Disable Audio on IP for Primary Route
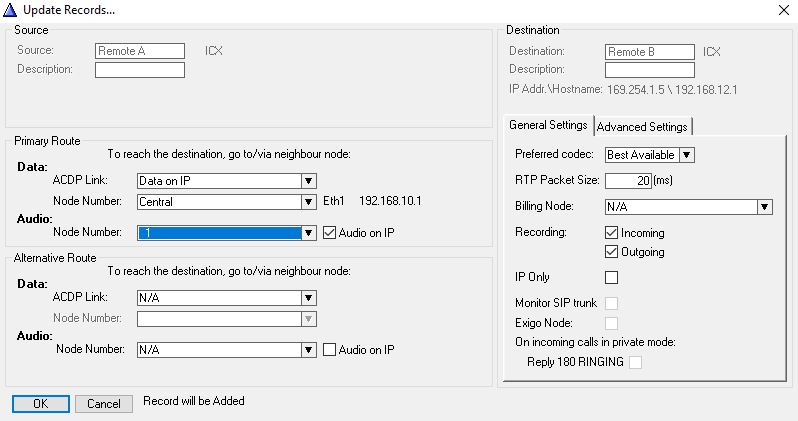798x421 pixels. point(331,233)
